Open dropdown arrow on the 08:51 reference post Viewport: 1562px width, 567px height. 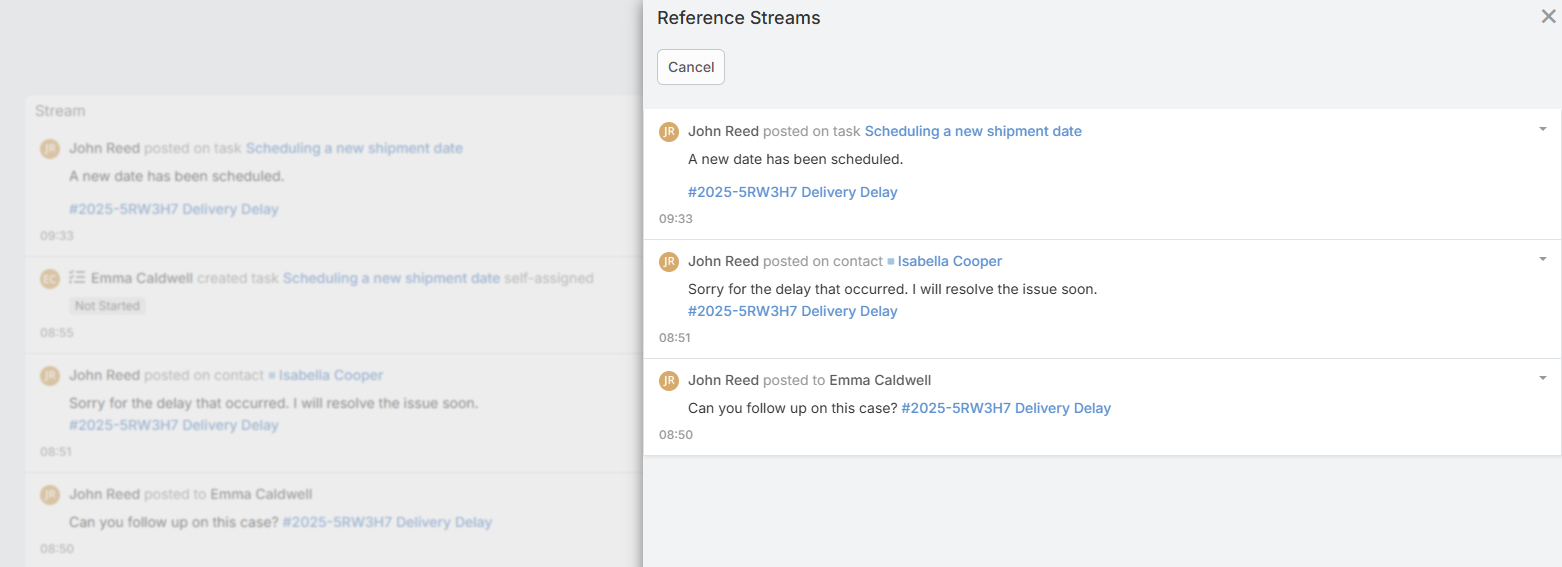(1542, 259)
